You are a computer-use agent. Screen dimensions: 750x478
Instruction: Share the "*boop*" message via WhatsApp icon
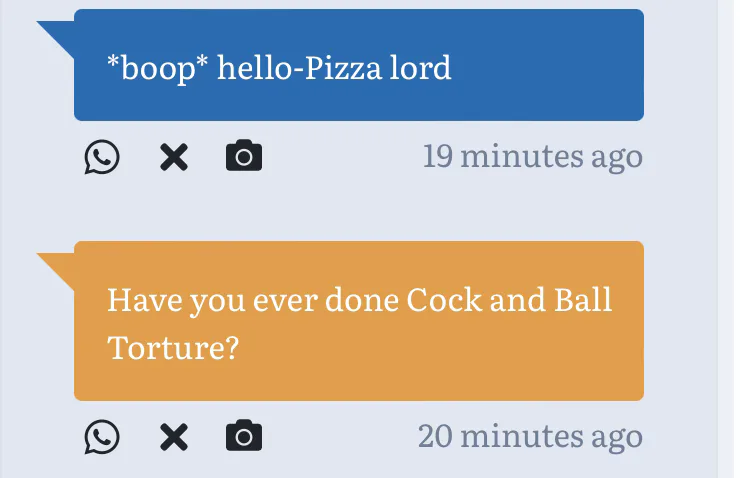click(x=102, y=157)
